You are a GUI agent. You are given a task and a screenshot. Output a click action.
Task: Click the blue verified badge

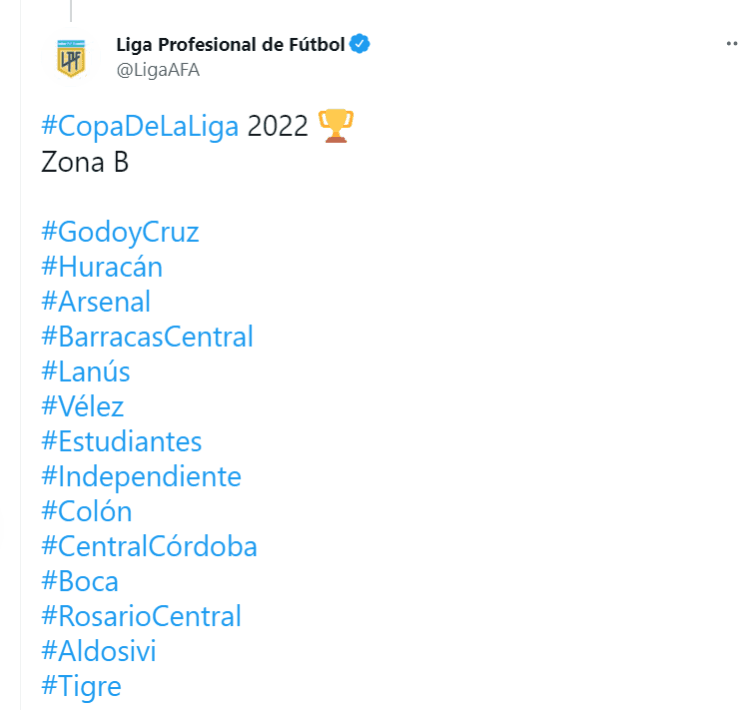pos(361,44)
